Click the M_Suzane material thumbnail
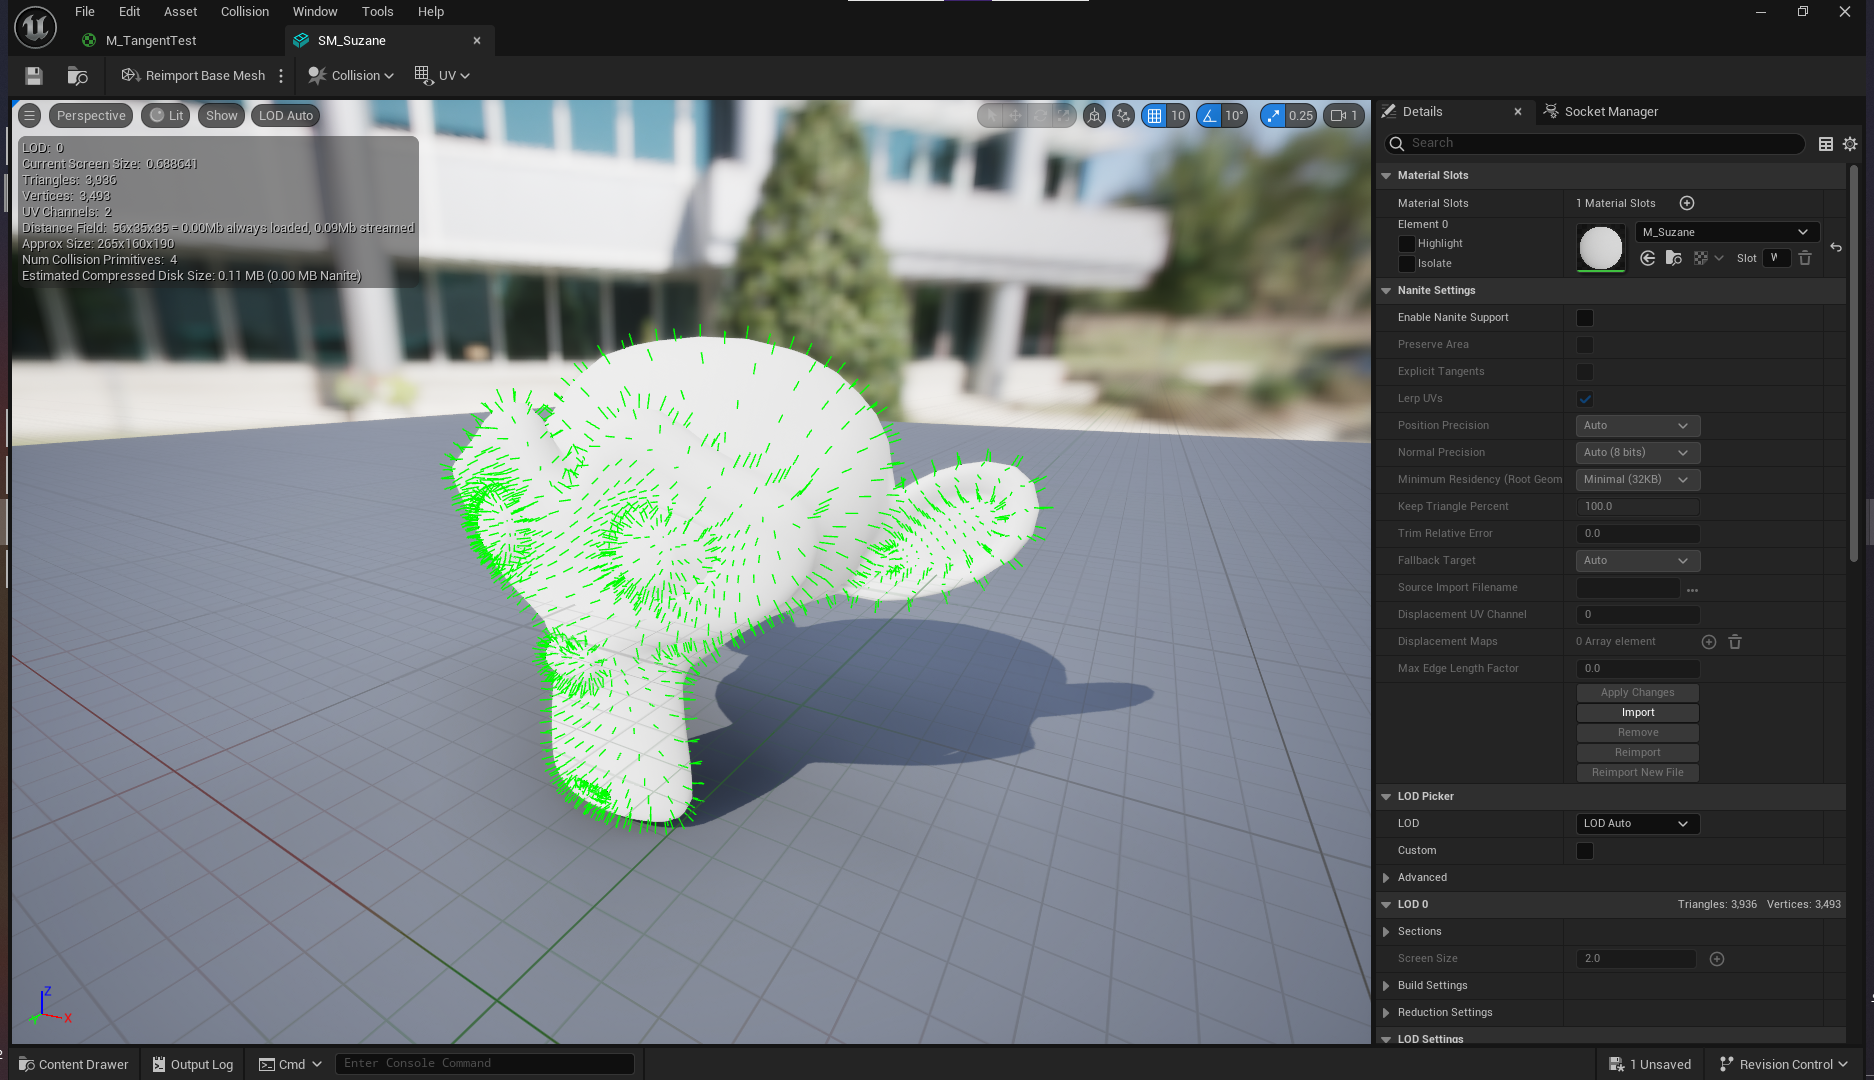 click(x=1600, y=248)
